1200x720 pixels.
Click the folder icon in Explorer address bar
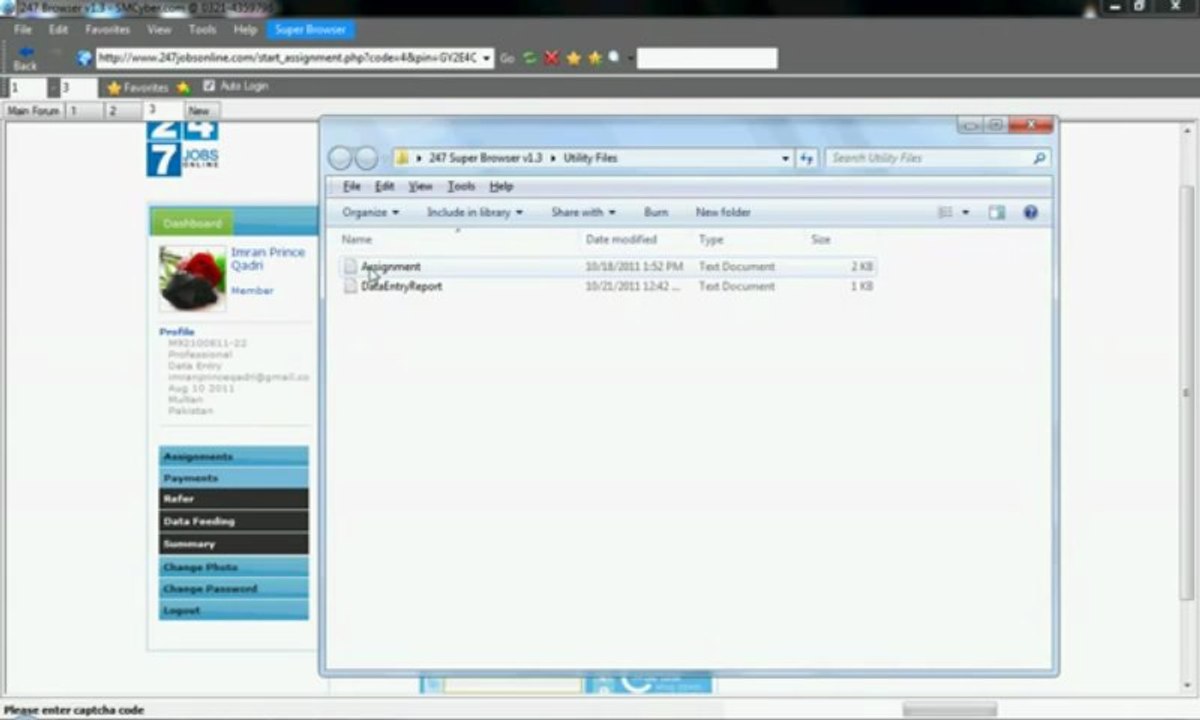pos(401,158)
